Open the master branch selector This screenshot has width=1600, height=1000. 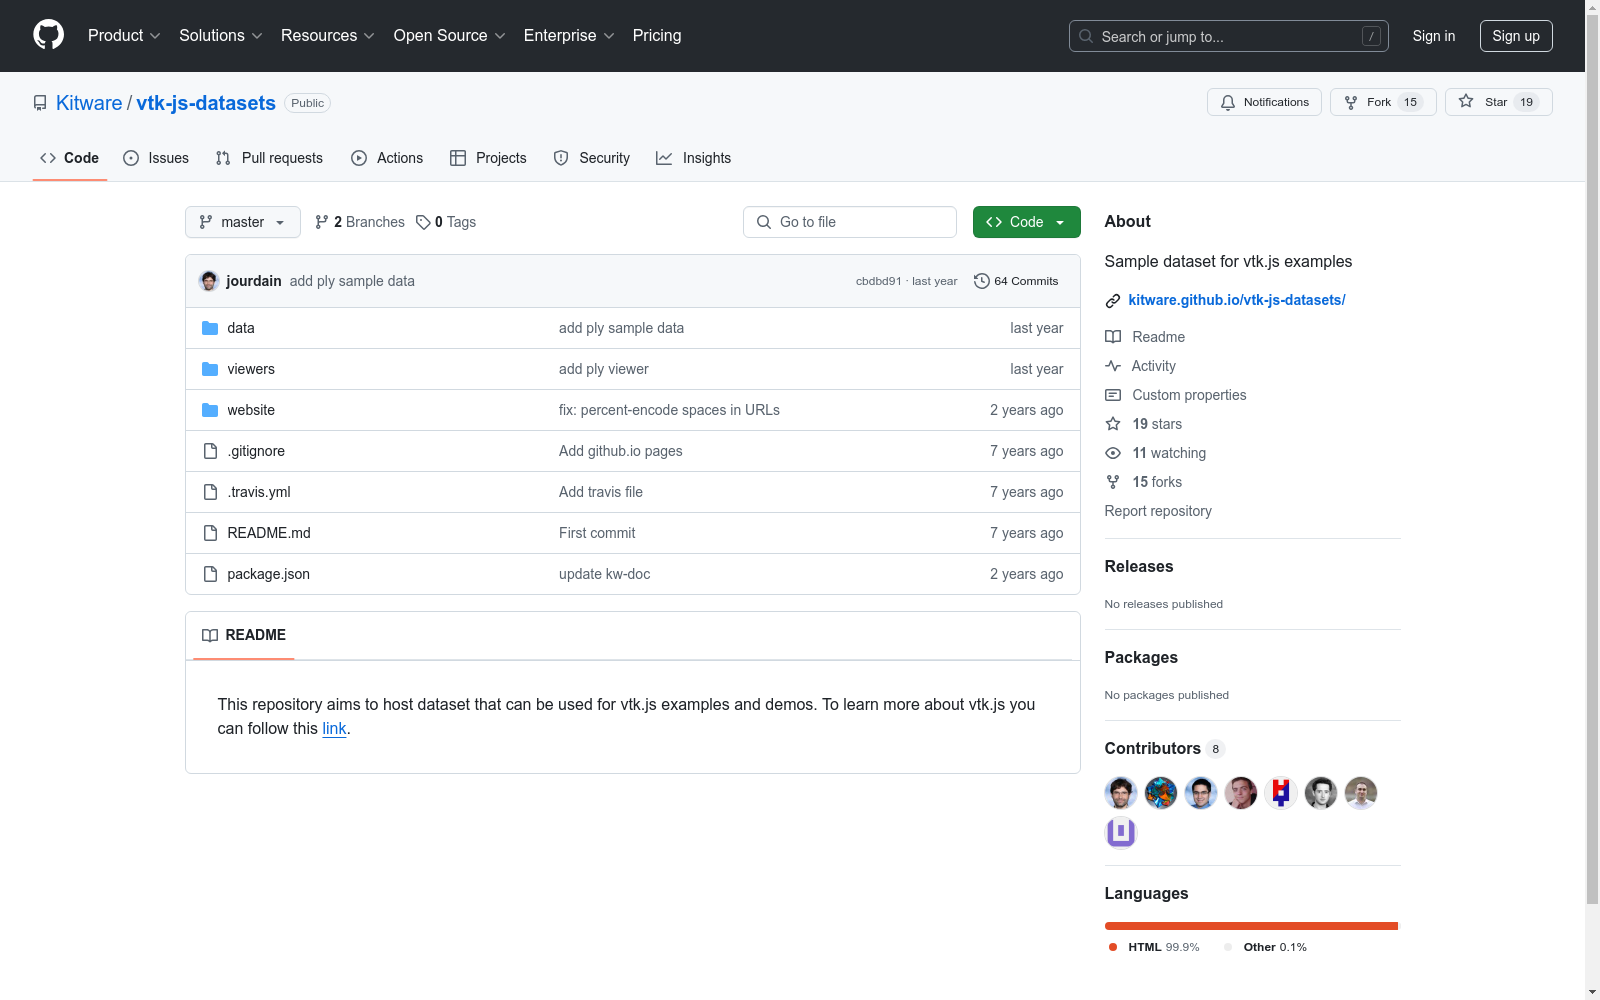(x=243, y=222)
